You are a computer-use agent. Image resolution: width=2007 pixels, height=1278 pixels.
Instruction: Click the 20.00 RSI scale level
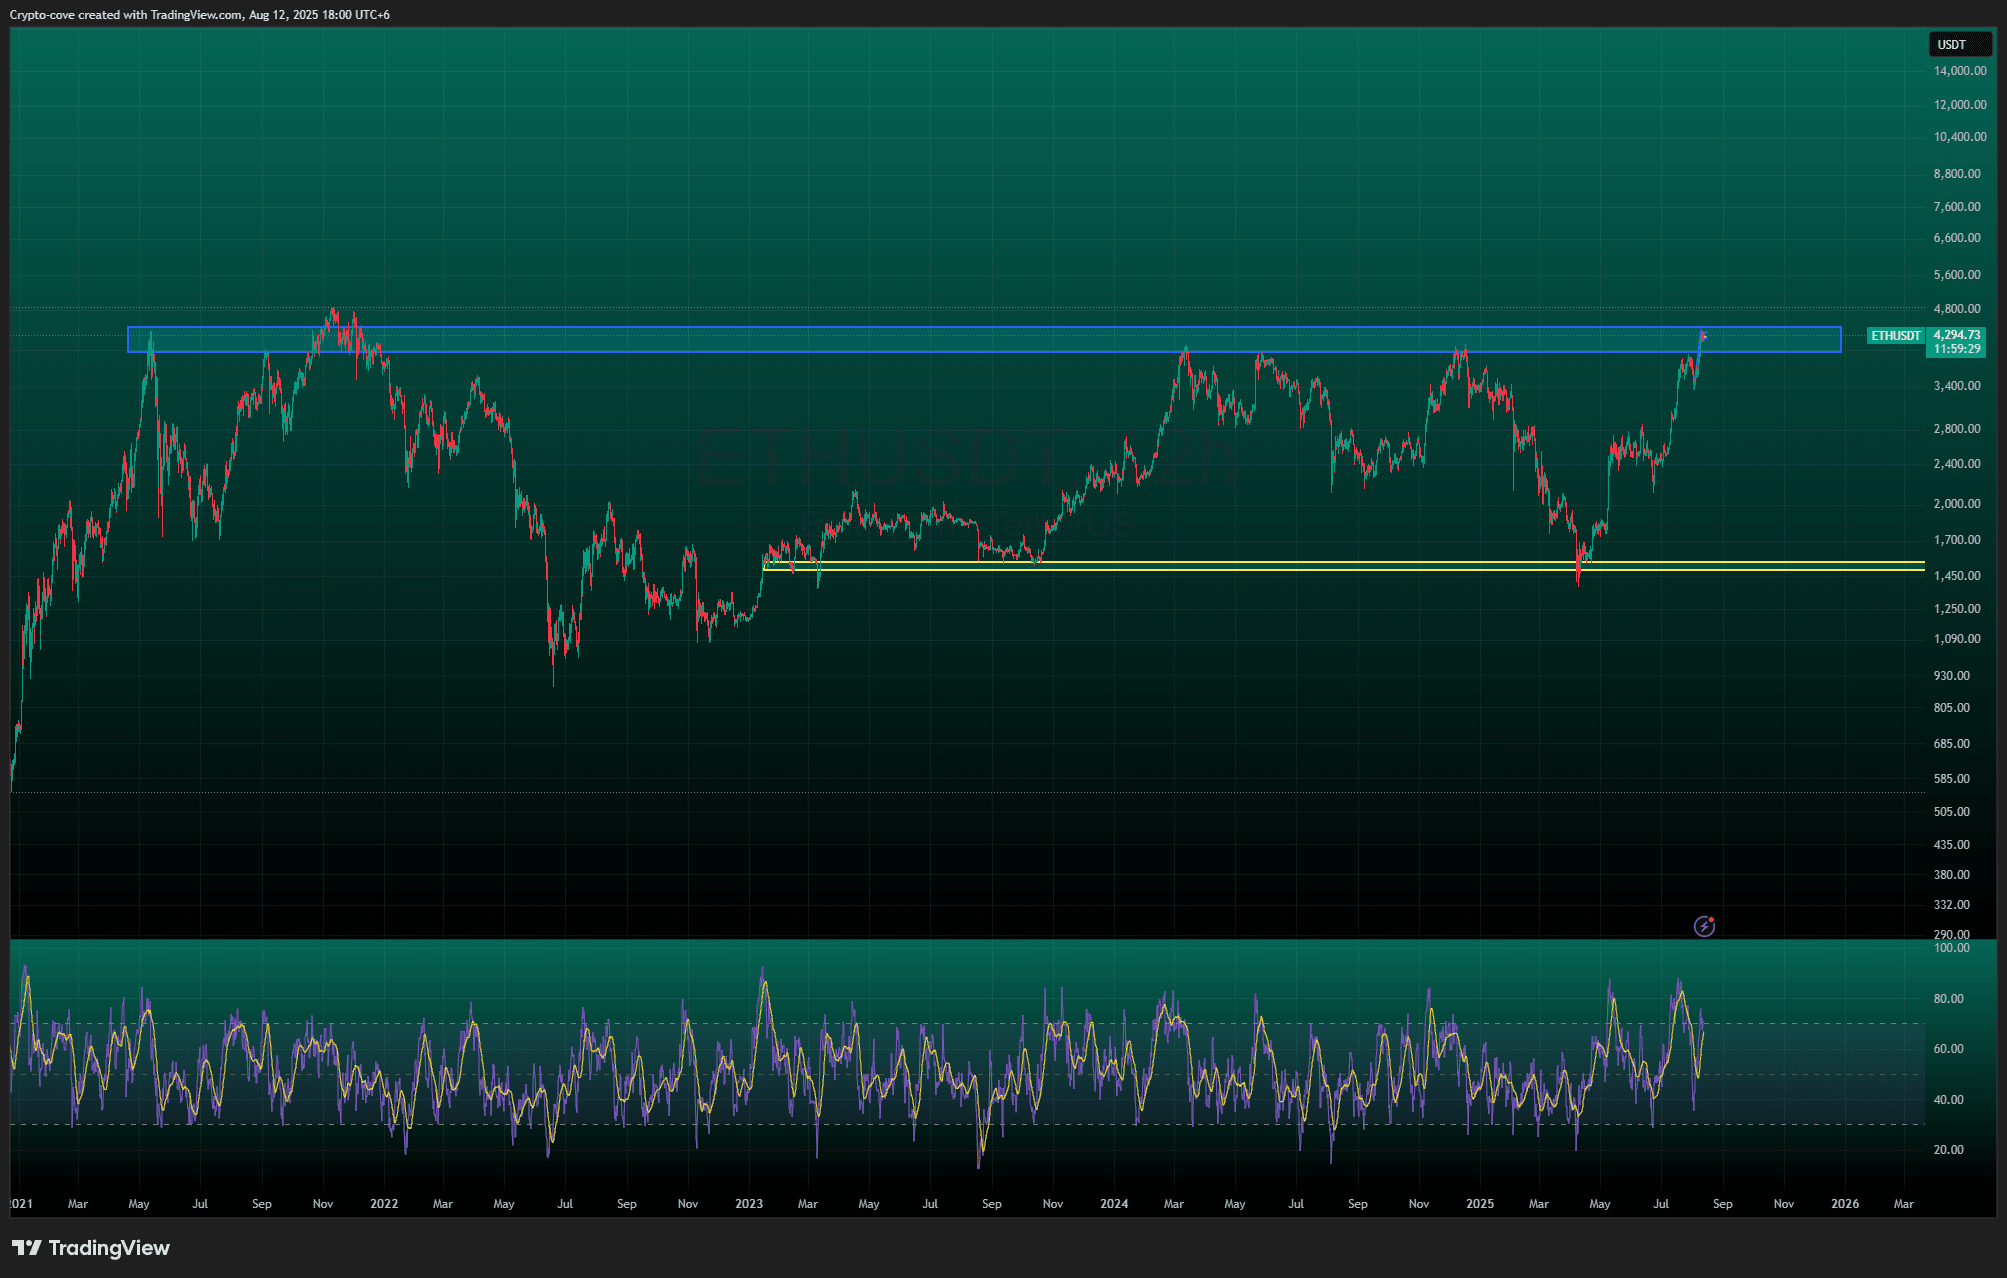pyautogui.click(x=1948, y=1150)
